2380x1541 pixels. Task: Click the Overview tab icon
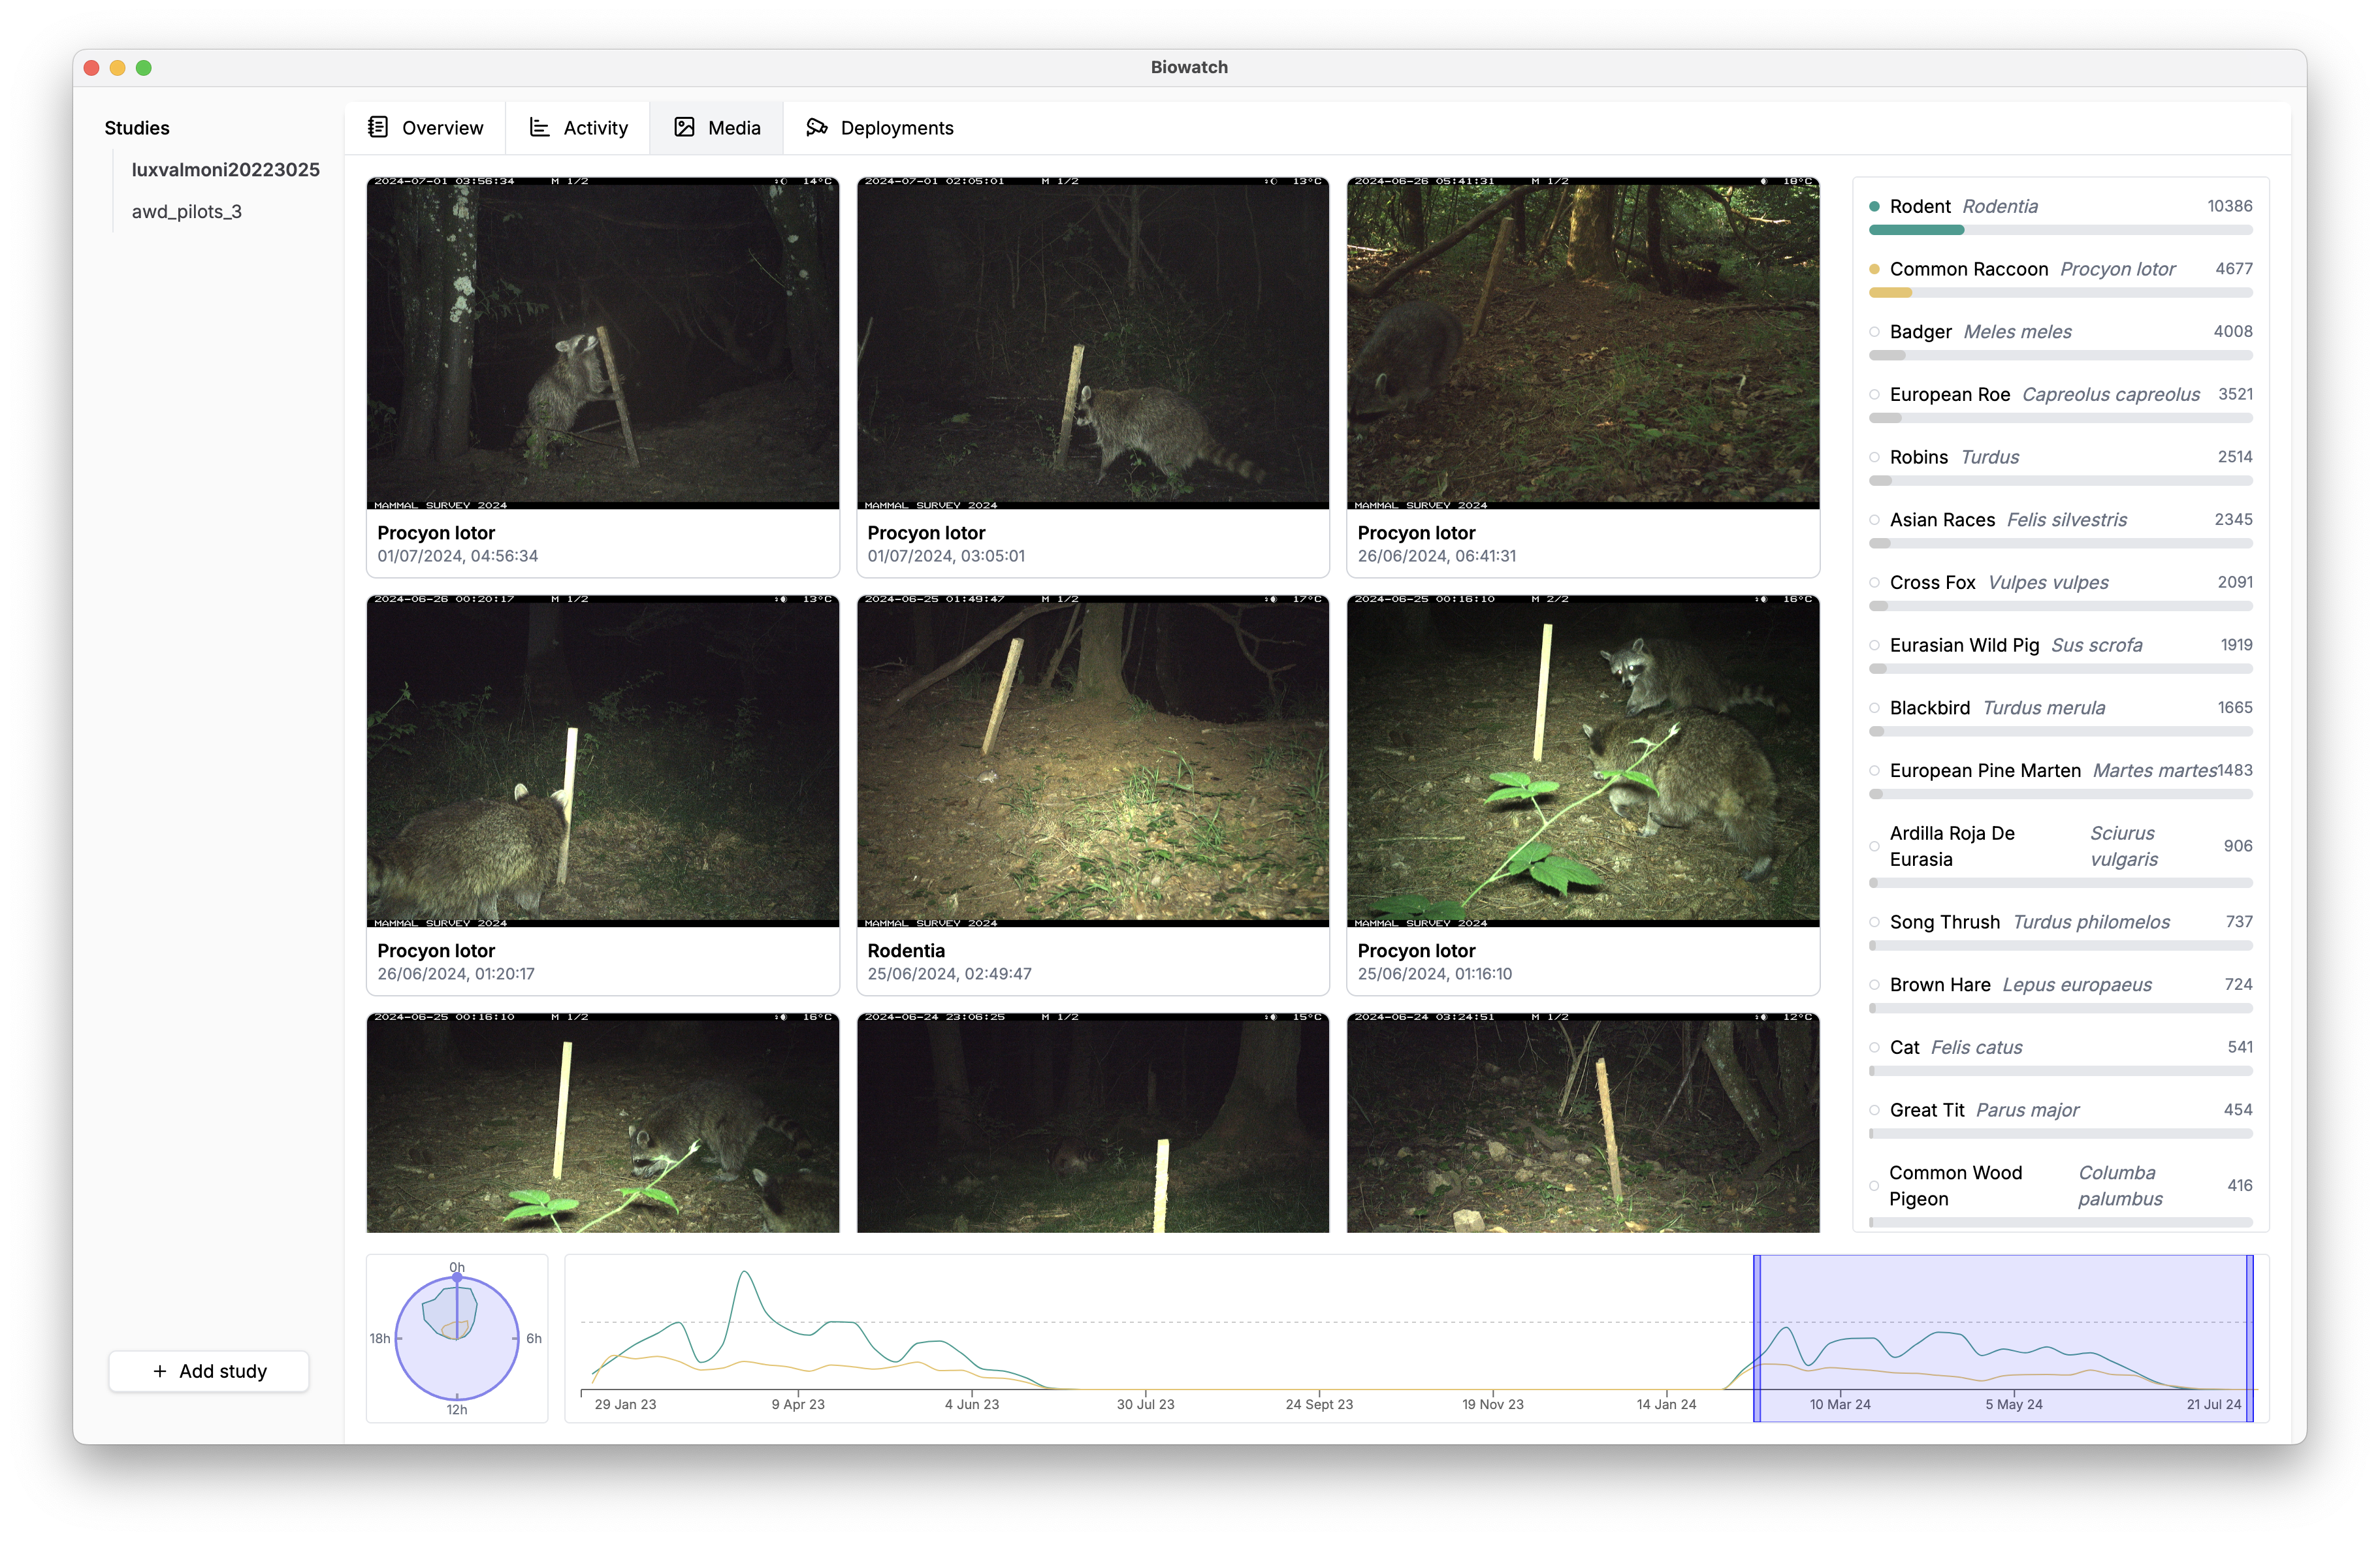378,127
